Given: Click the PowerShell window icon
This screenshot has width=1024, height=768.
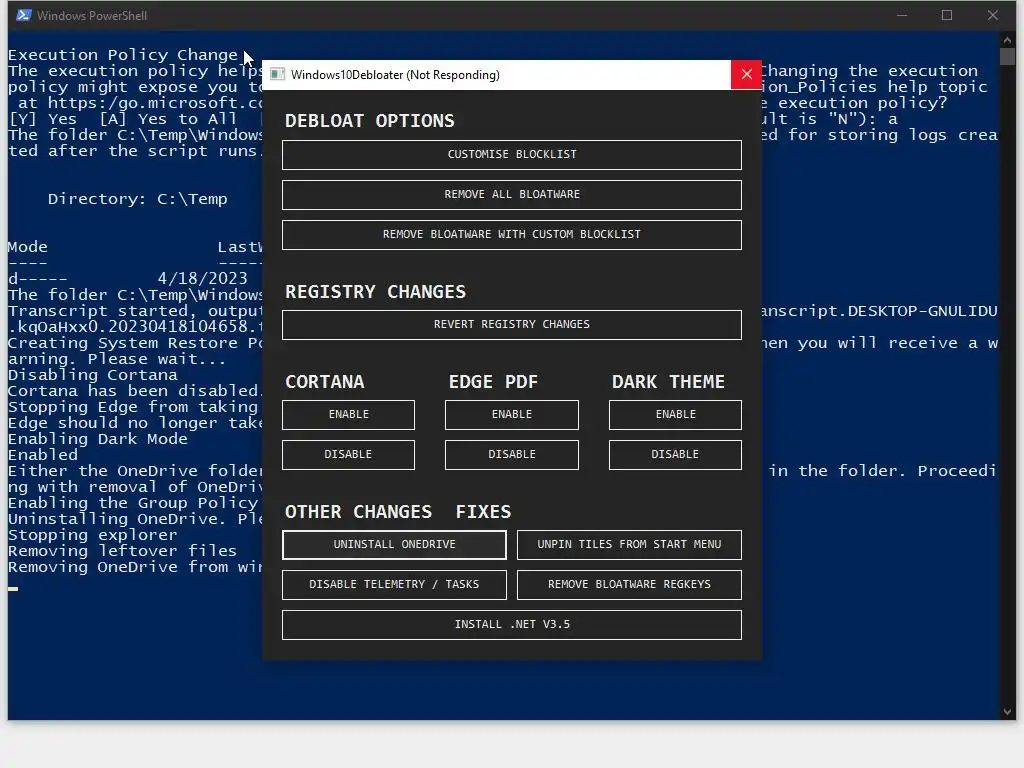Looking at the screenshot, I should (x=24, y=15).
